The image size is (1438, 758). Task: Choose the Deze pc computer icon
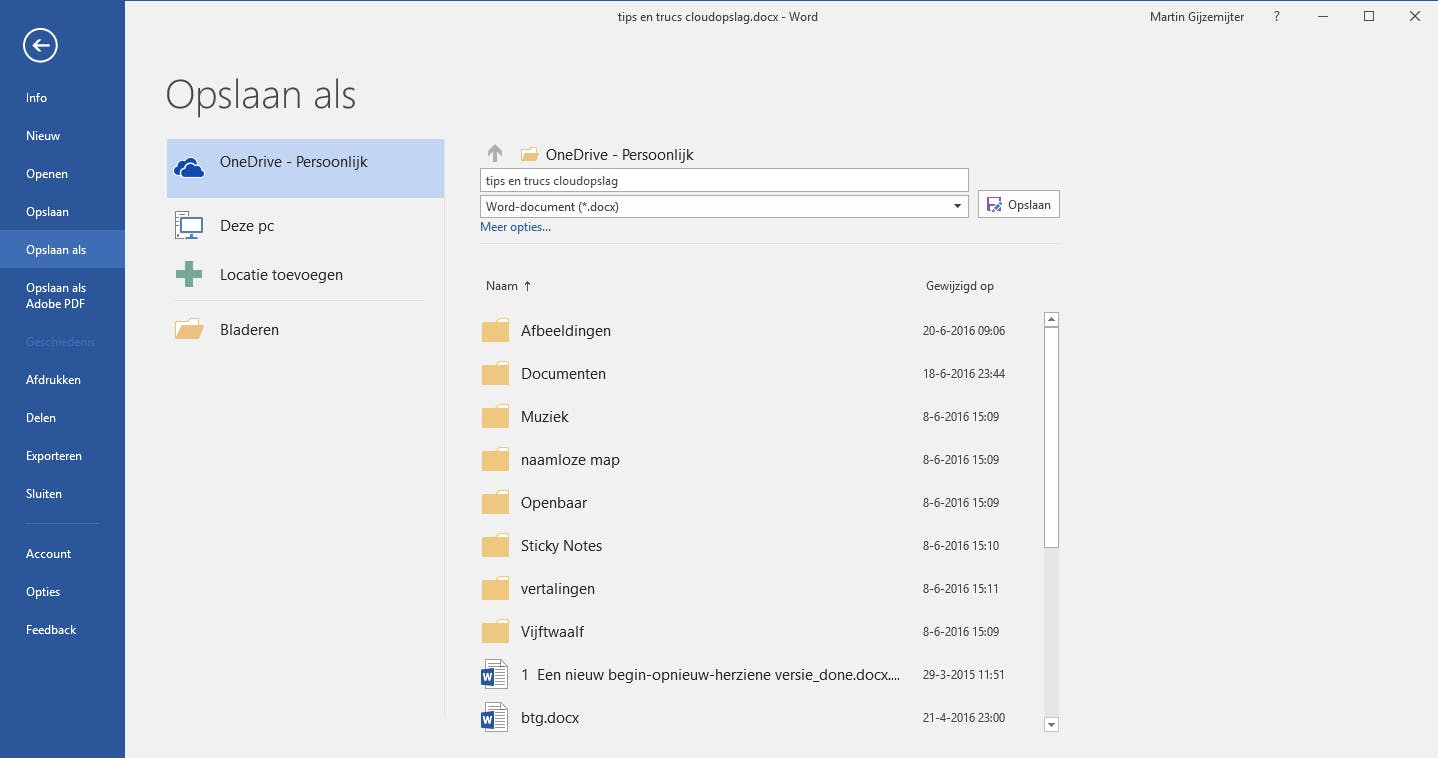click(x=189, y=226)
